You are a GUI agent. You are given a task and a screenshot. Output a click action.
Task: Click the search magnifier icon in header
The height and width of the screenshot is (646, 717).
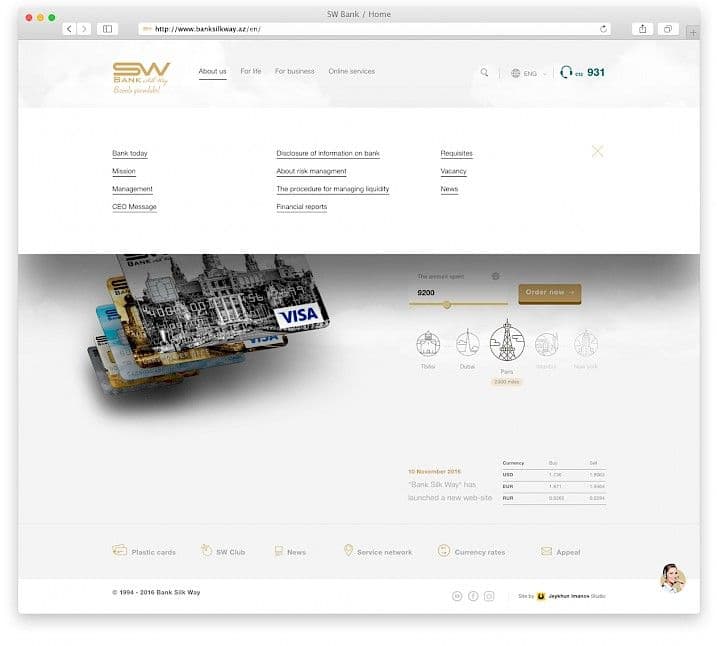[484, 72]
